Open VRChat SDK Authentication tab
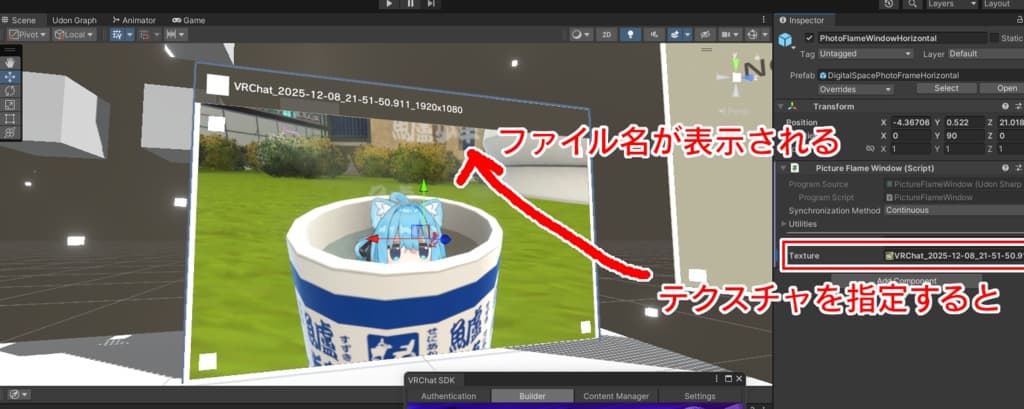 click(x=449, y=396)
